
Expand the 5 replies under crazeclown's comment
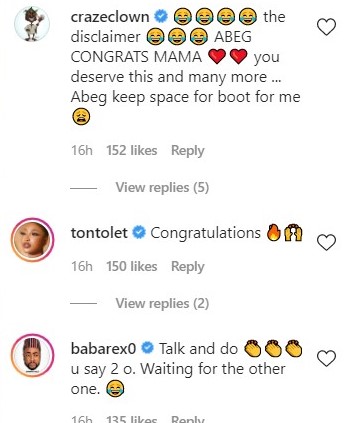[162, 188]
